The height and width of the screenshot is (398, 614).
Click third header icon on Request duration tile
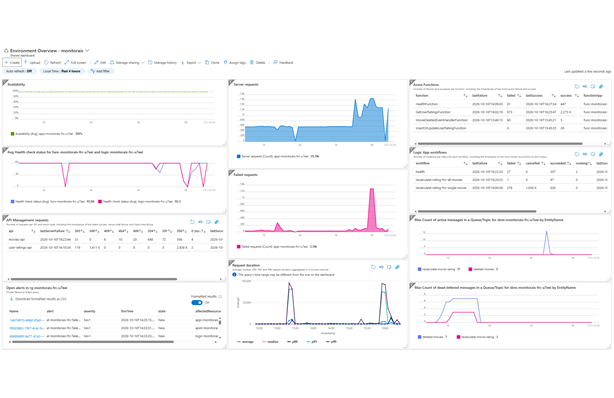[390, 267]
